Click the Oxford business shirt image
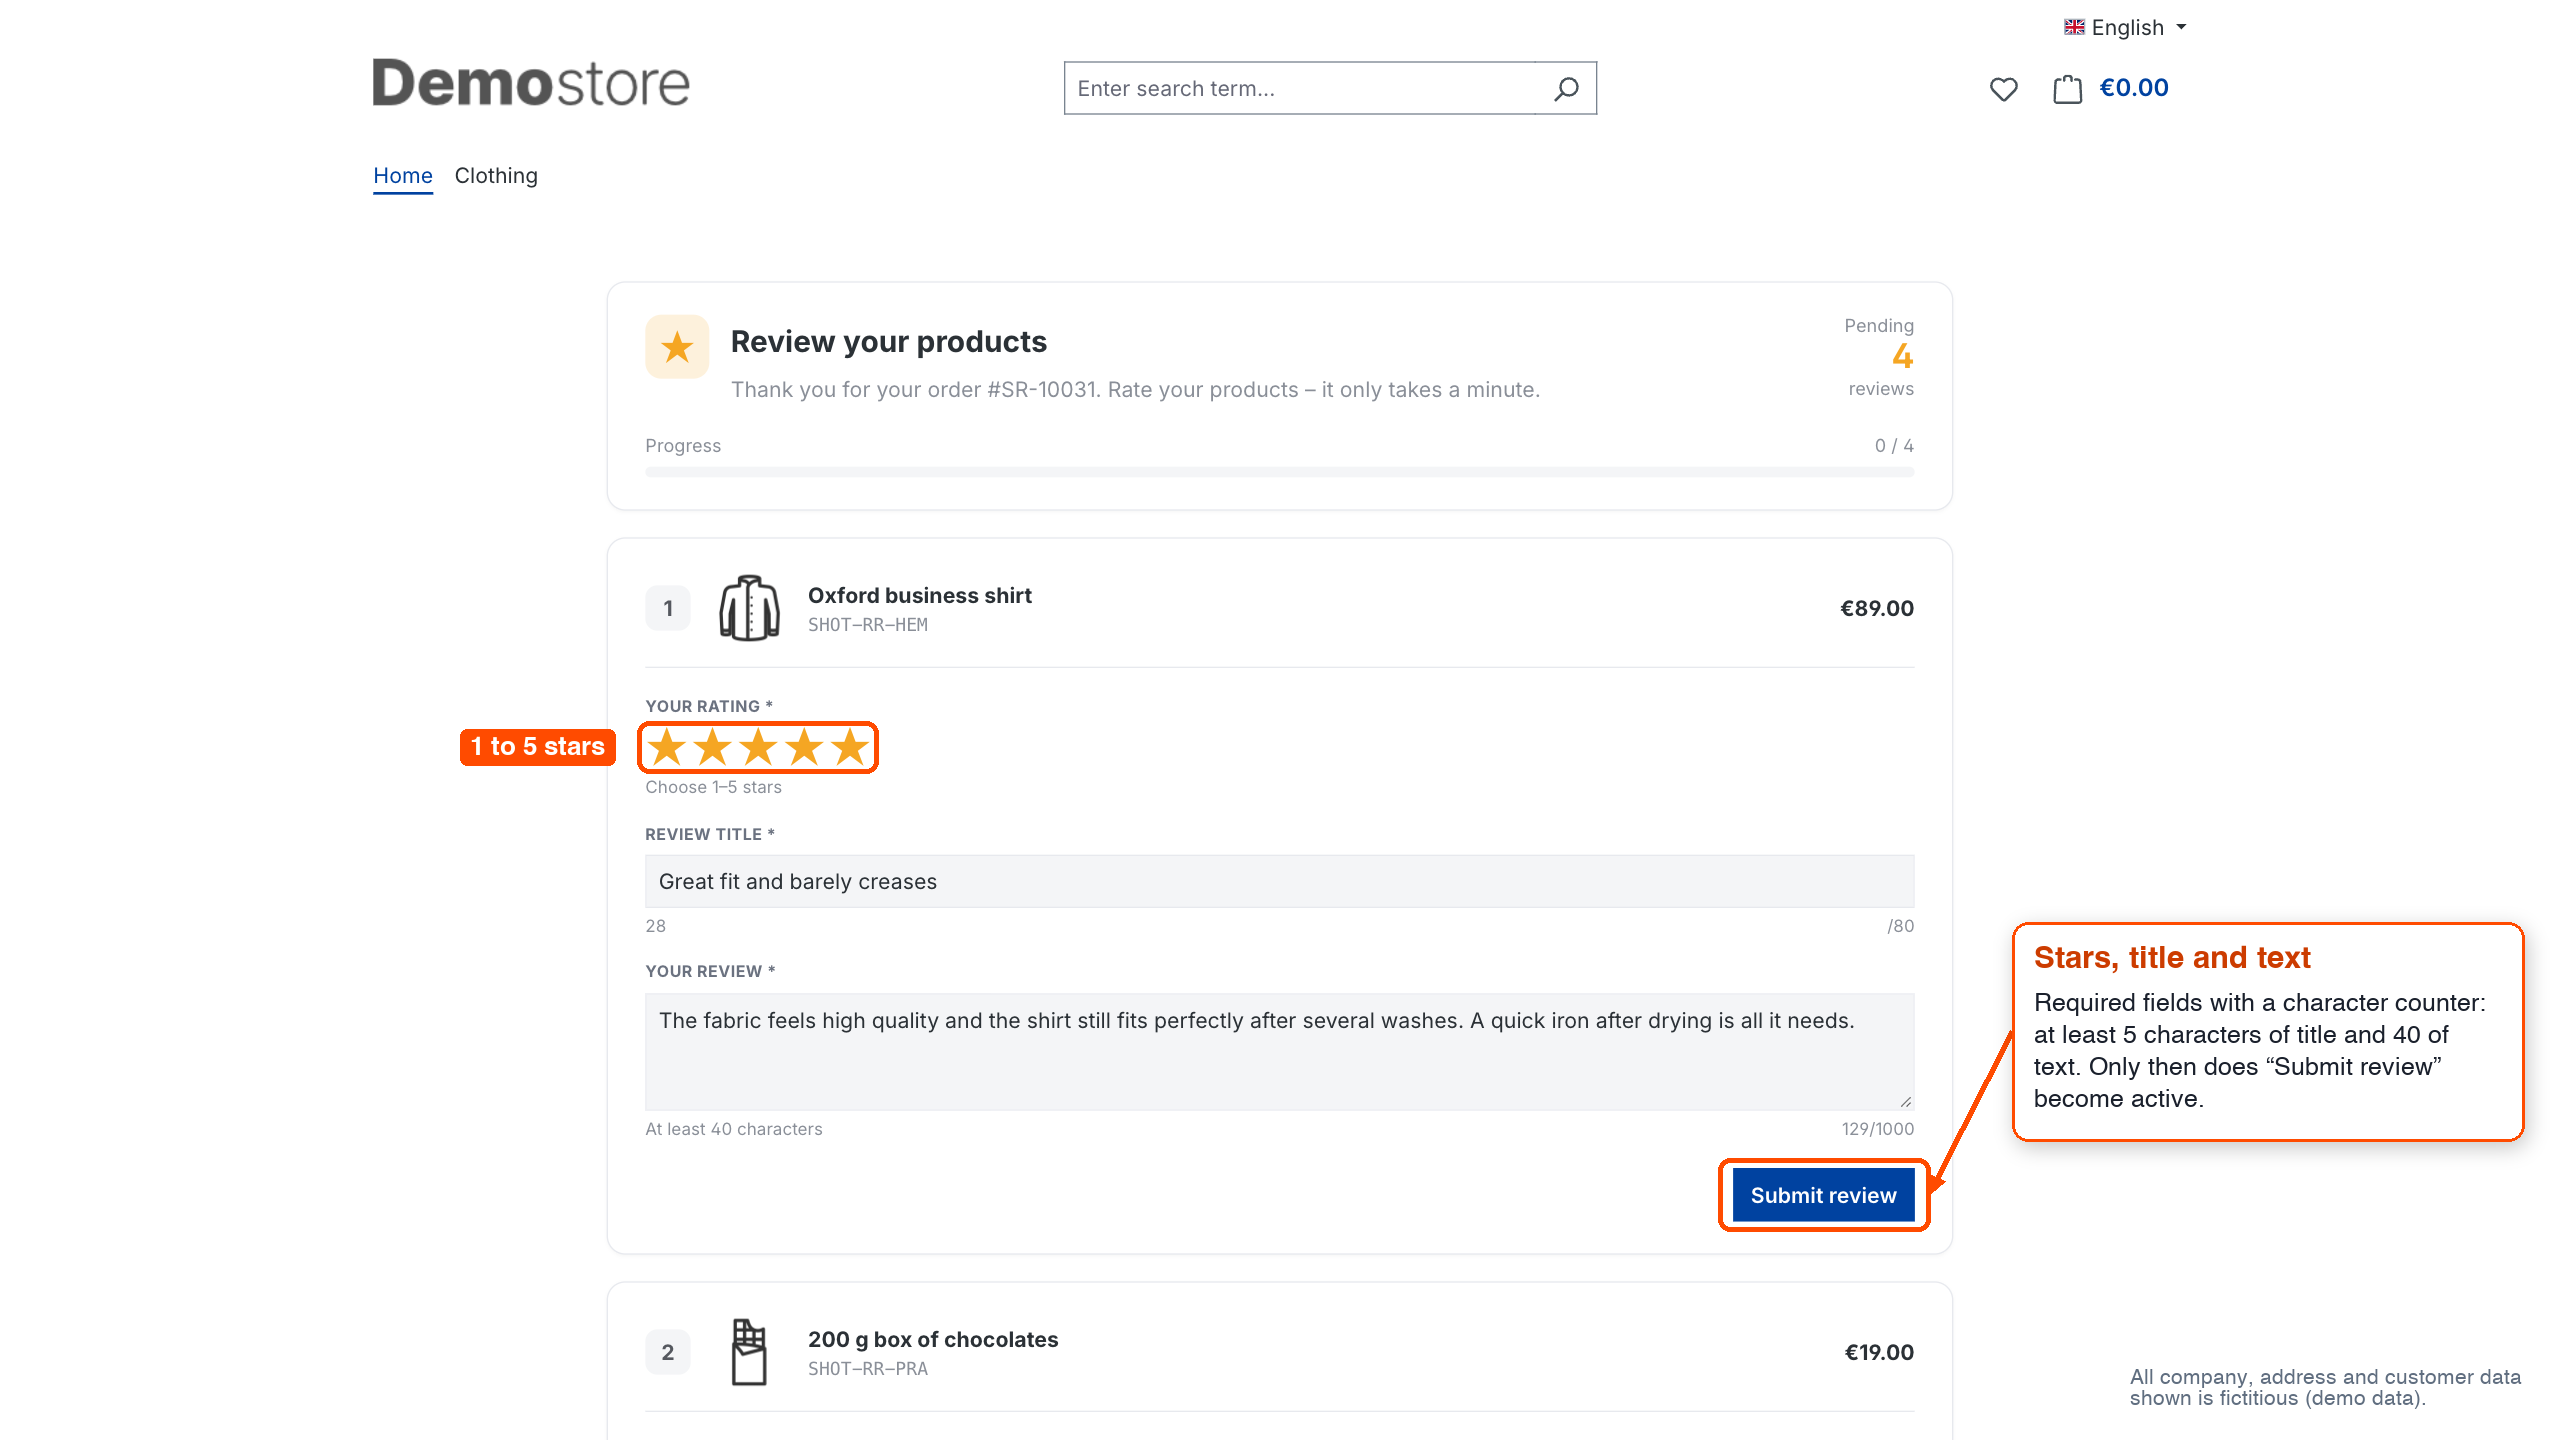2560x1440 pixels. [749, 608]
